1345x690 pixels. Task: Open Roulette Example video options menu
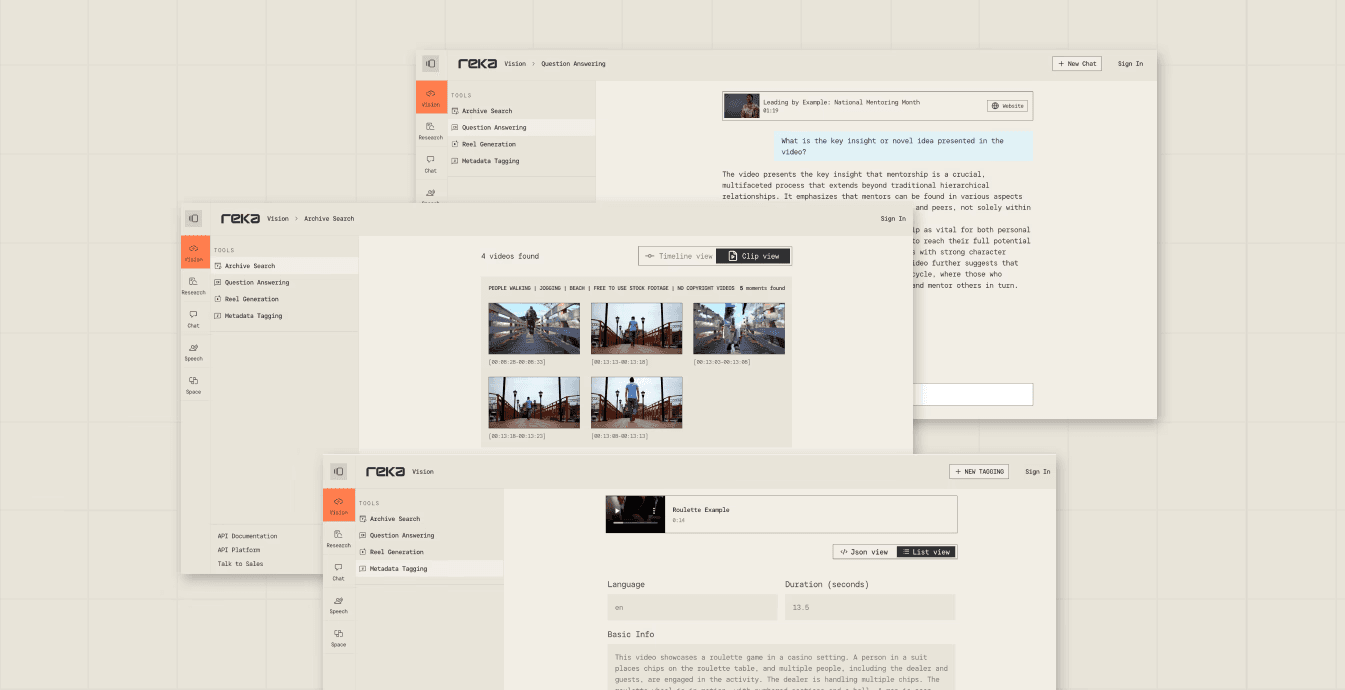coord(654,511)
